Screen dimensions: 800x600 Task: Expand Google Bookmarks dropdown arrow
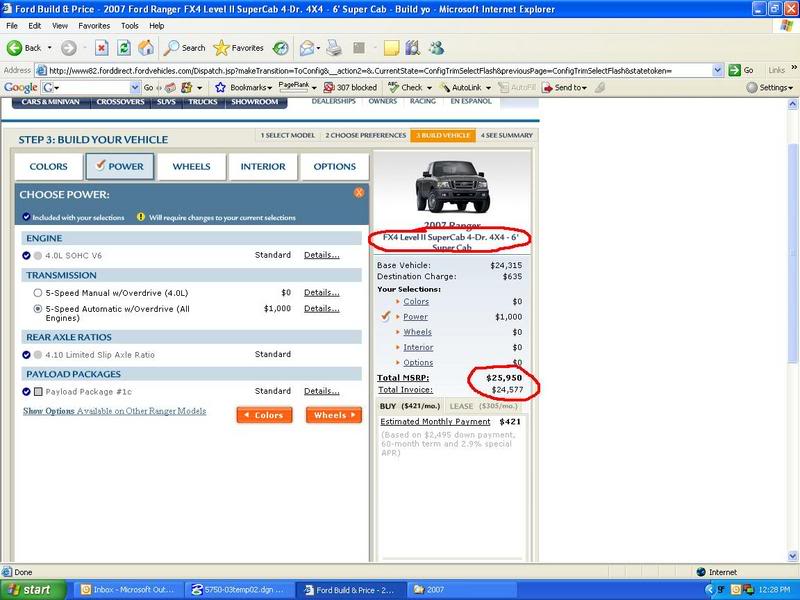269,88
